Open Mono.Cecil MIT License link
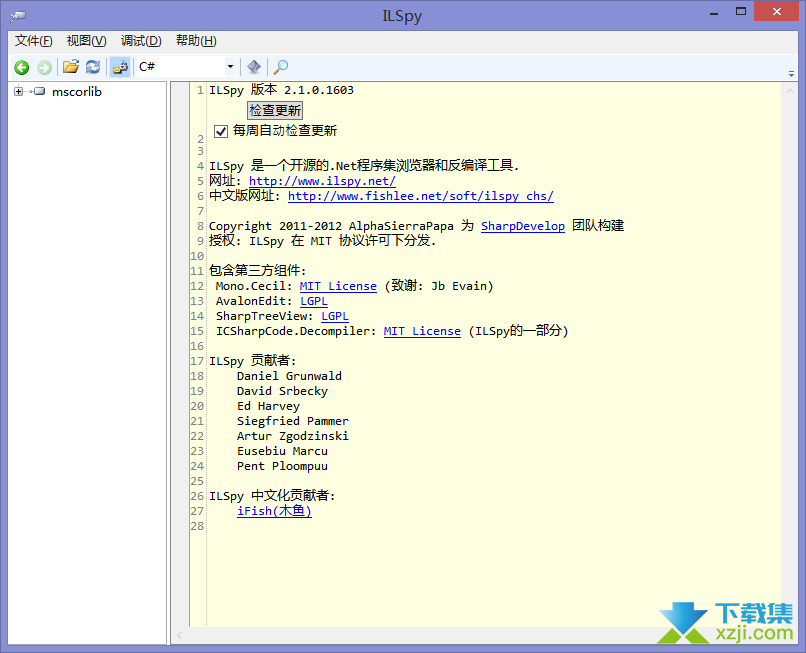The height and width of the screenshot is (653, 806). pos(338,286)
